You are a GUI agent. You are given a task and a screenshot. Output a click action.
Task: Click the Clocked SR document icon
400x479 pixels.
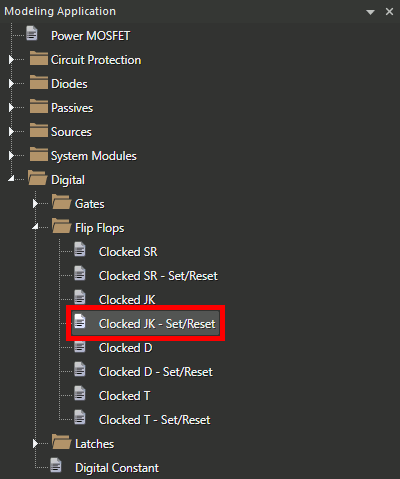80,249
